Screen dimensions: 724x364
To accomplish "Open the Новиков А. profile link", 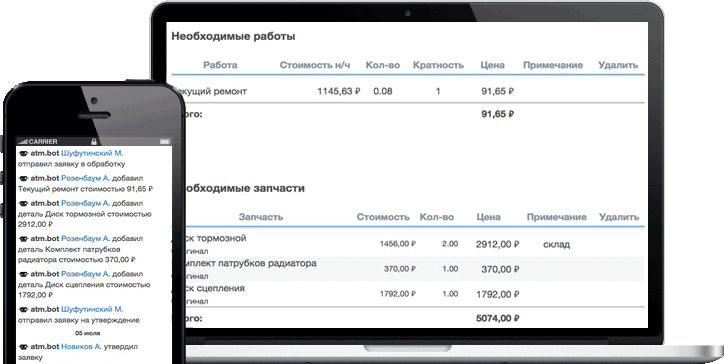I will coord(82,346).
